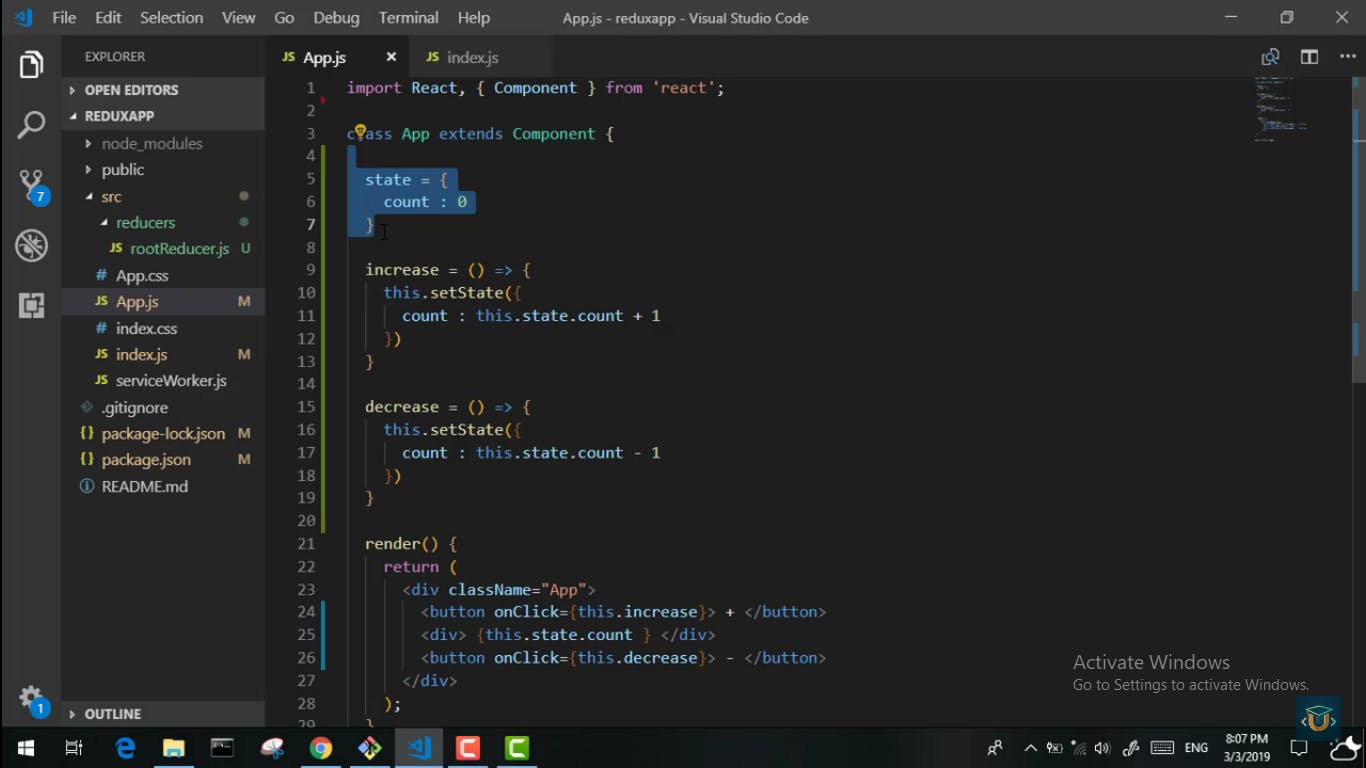Open the Go menu
The height and width of the screenshot is (768, 1366).
284,18
